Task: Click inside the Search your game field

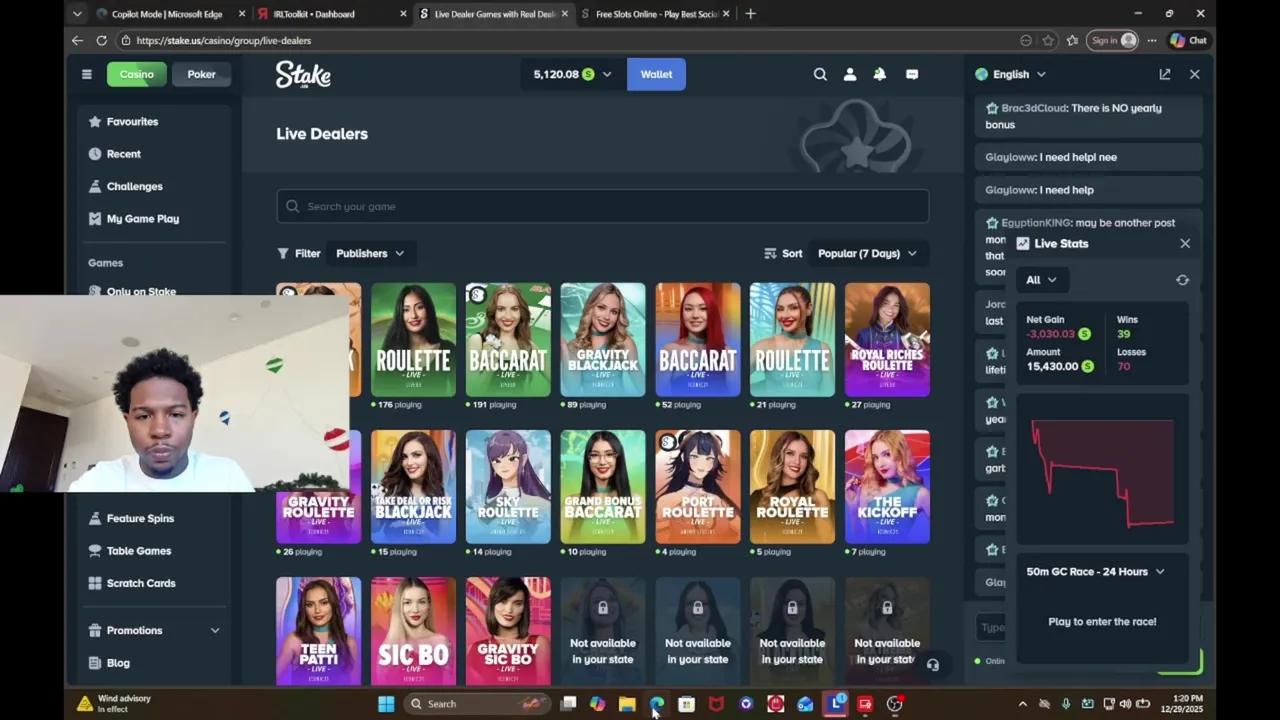Action: (600, 206)
